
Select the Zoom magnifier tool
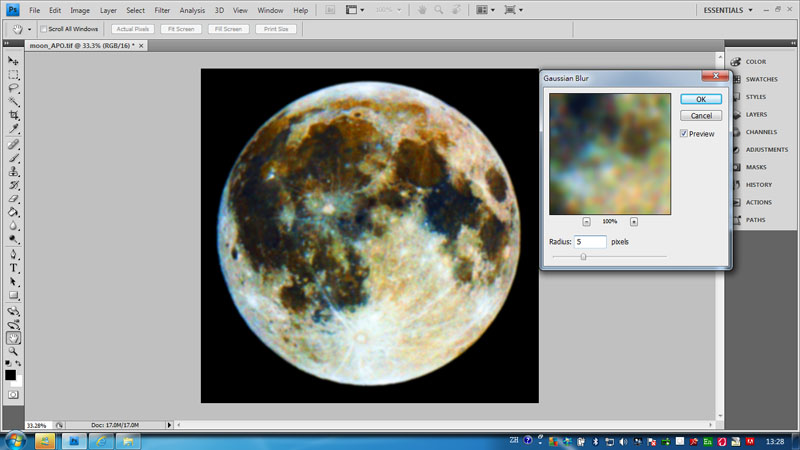point(14,352)
